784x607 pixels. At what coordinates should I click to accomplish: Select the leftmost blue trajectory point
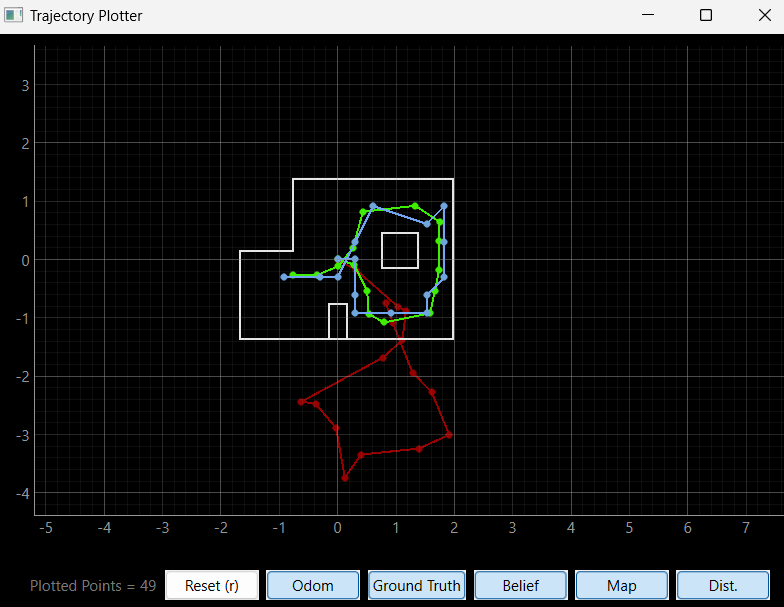284,277
